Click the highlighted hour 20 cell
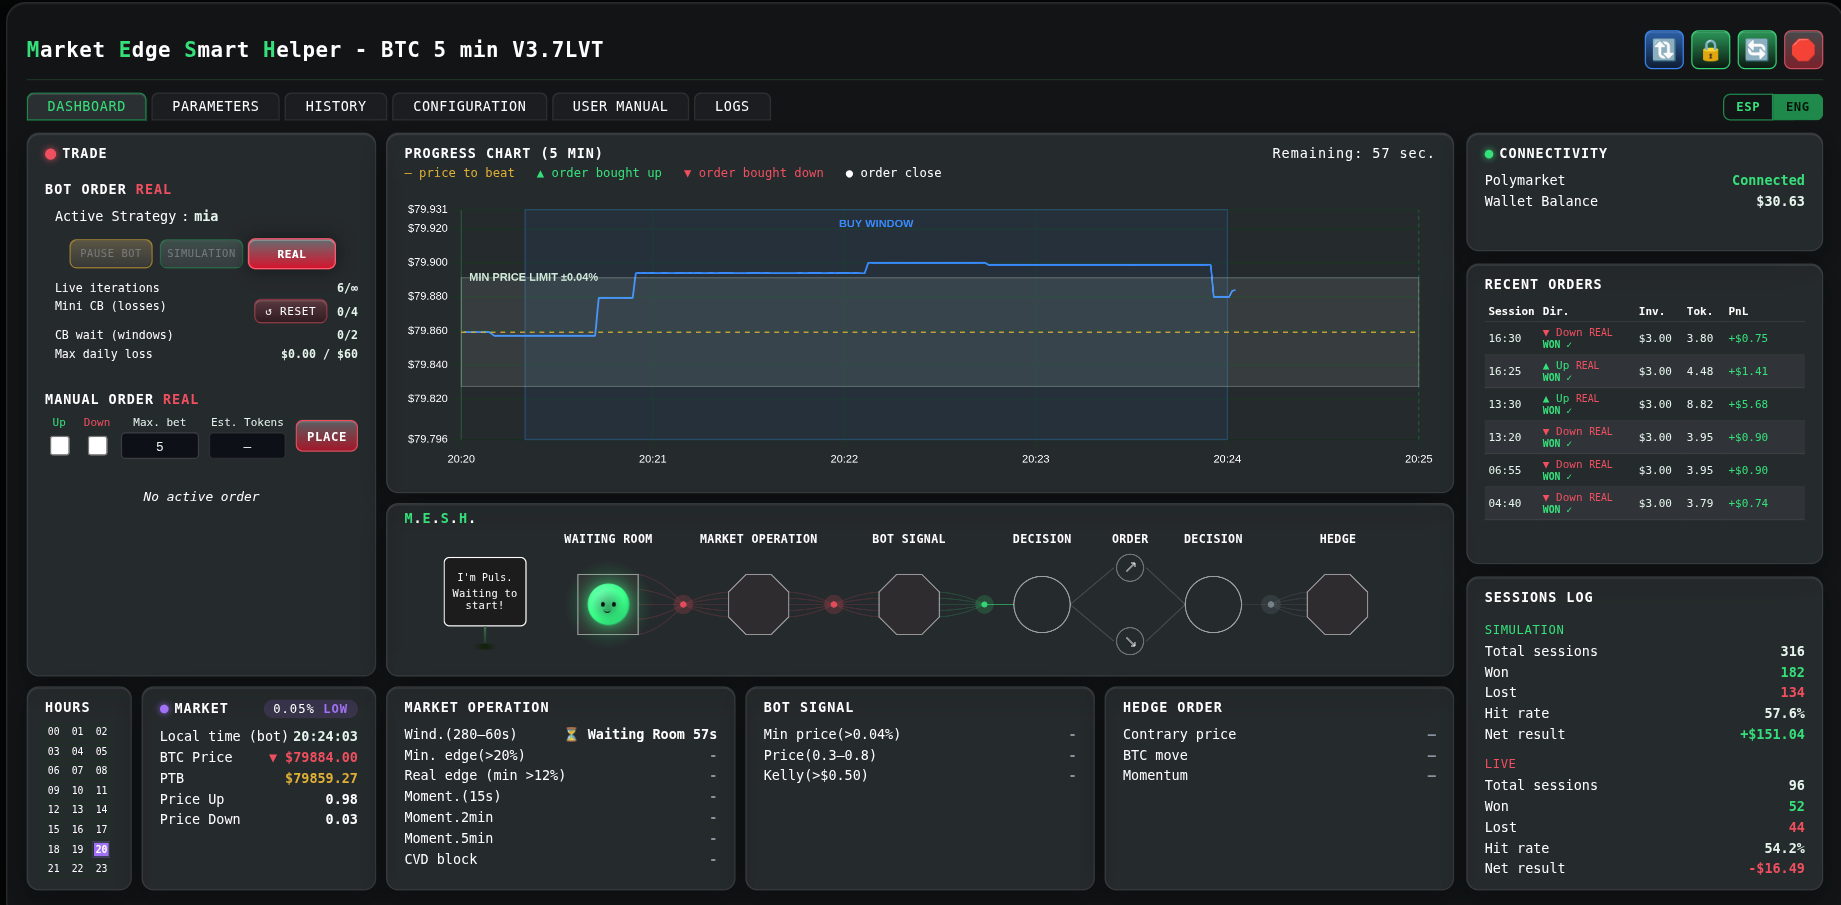Viewport: 1841px width, 905px height. click(101, 849)
